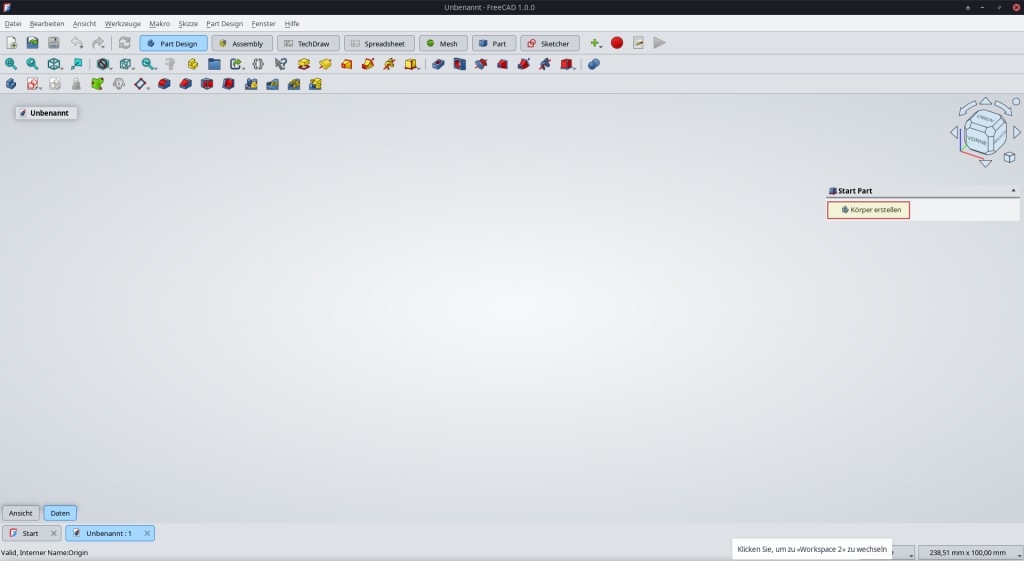
Task: Click the What's This help cursor icon
Action: 280,64
